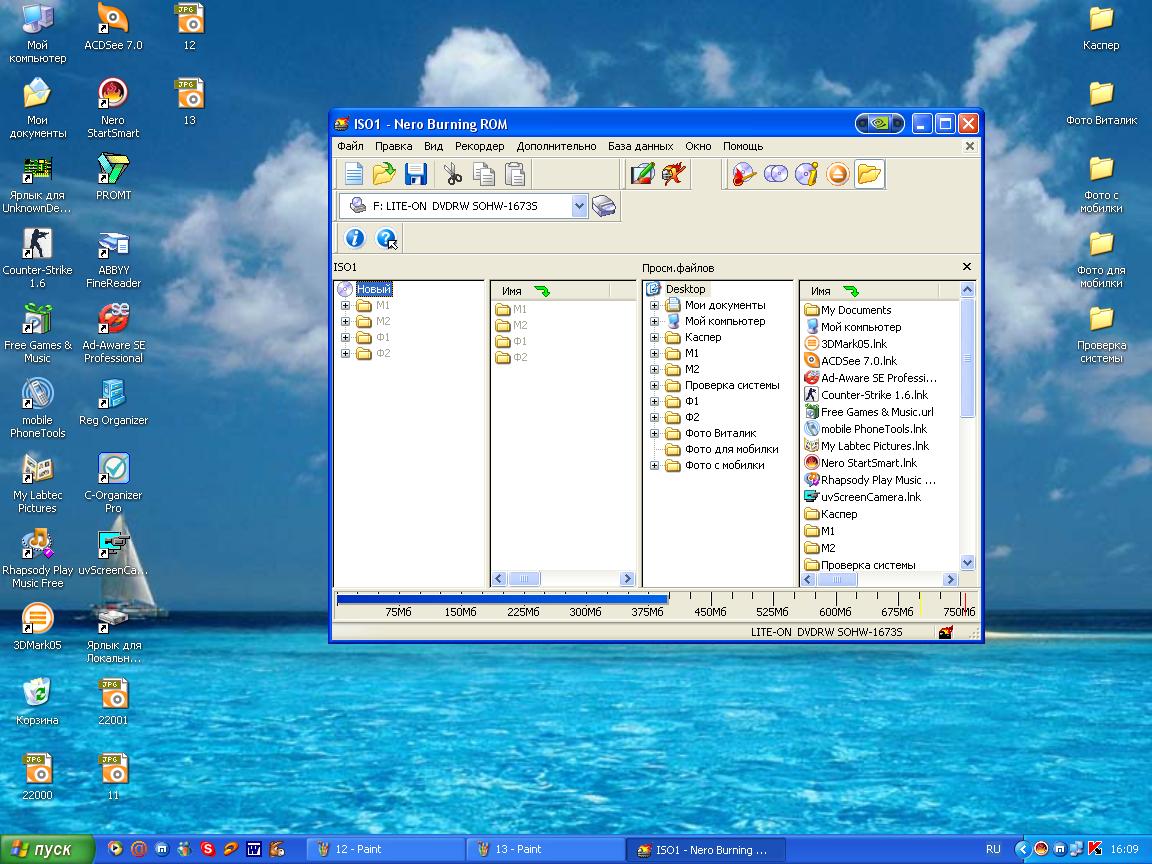Screen dimensions: 1152x864
Task: Select My Documents in the file browser list
Action: point(856,310)
